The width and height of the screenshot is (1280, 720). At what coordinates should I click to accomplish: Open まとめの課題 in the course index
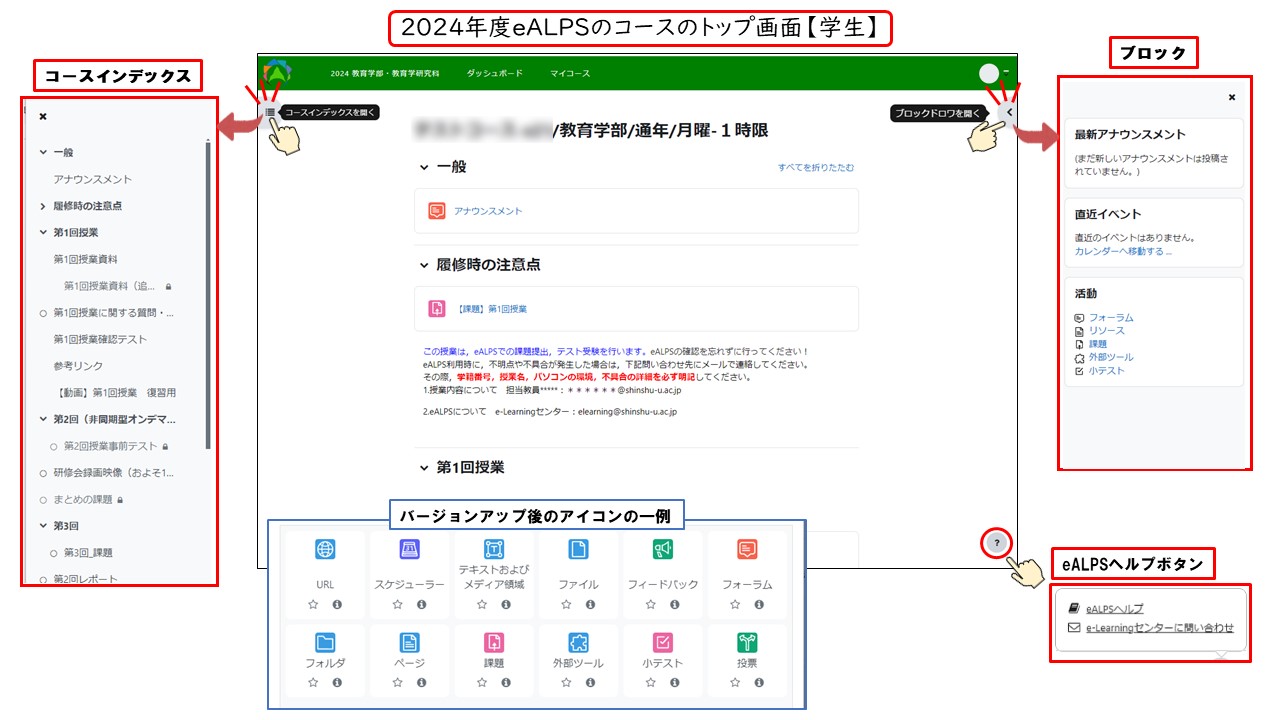click(83, 499)
